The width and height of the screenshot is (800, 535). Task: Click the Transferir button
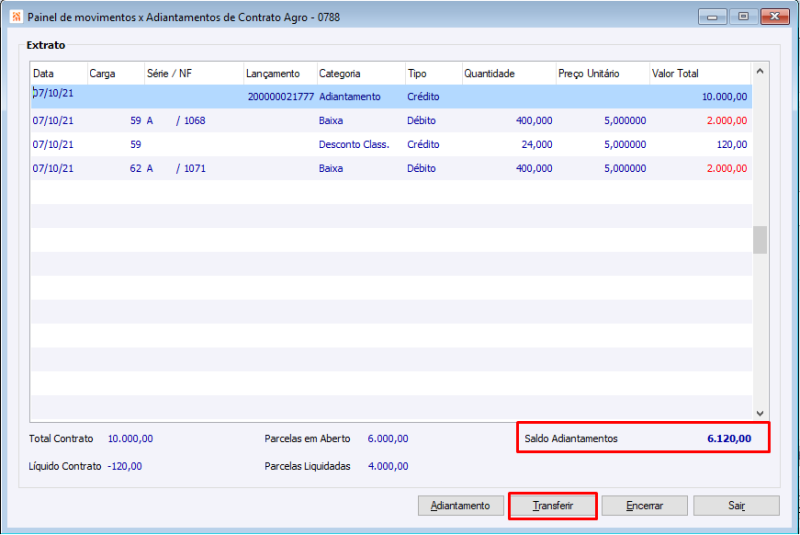tap(553, 506)
